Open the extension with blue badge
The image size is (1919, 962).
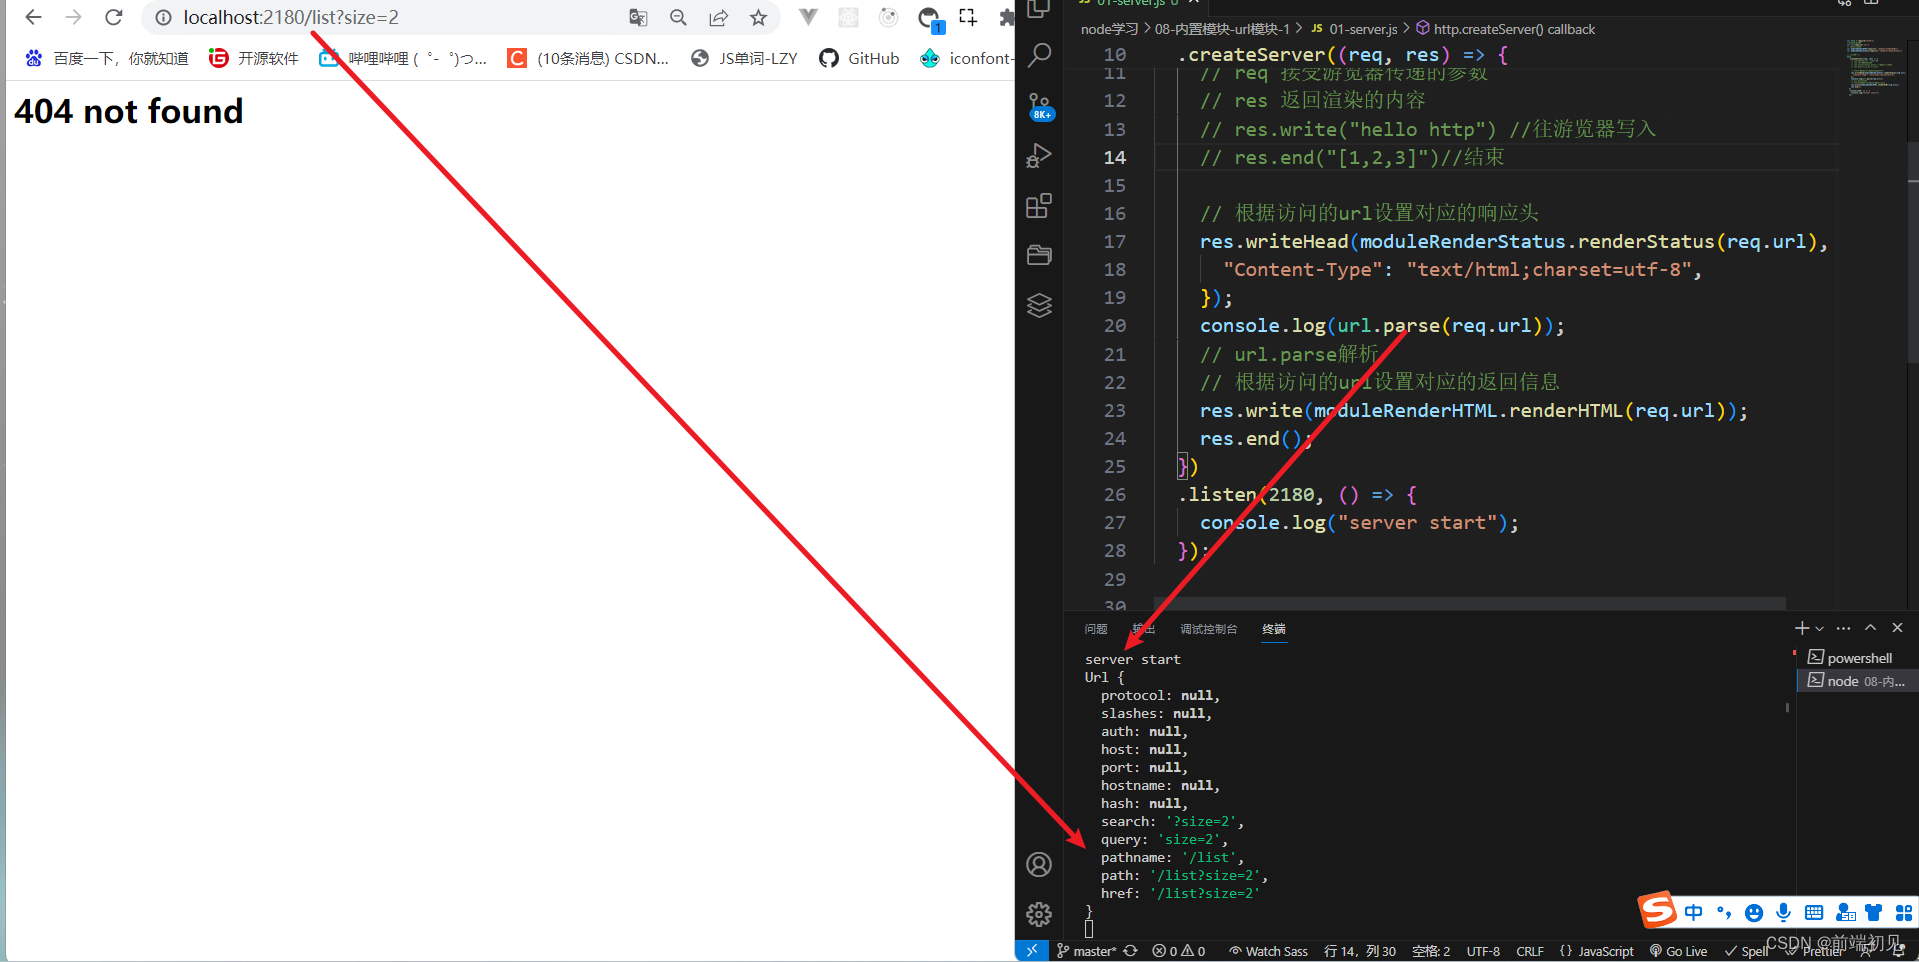point(929,18)
